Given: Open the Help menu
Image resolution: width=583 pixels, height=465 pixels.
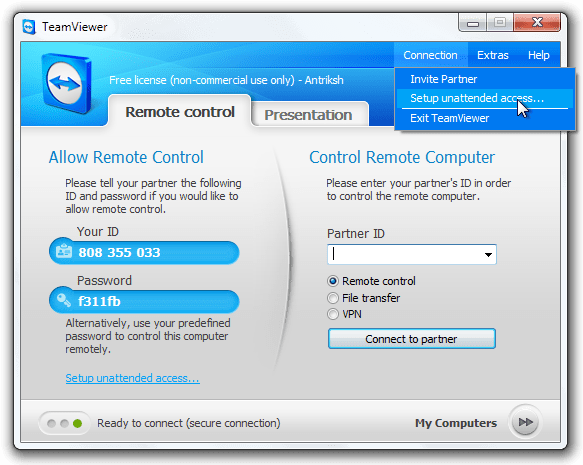Looking at the screenshot, I should point(538,55).
